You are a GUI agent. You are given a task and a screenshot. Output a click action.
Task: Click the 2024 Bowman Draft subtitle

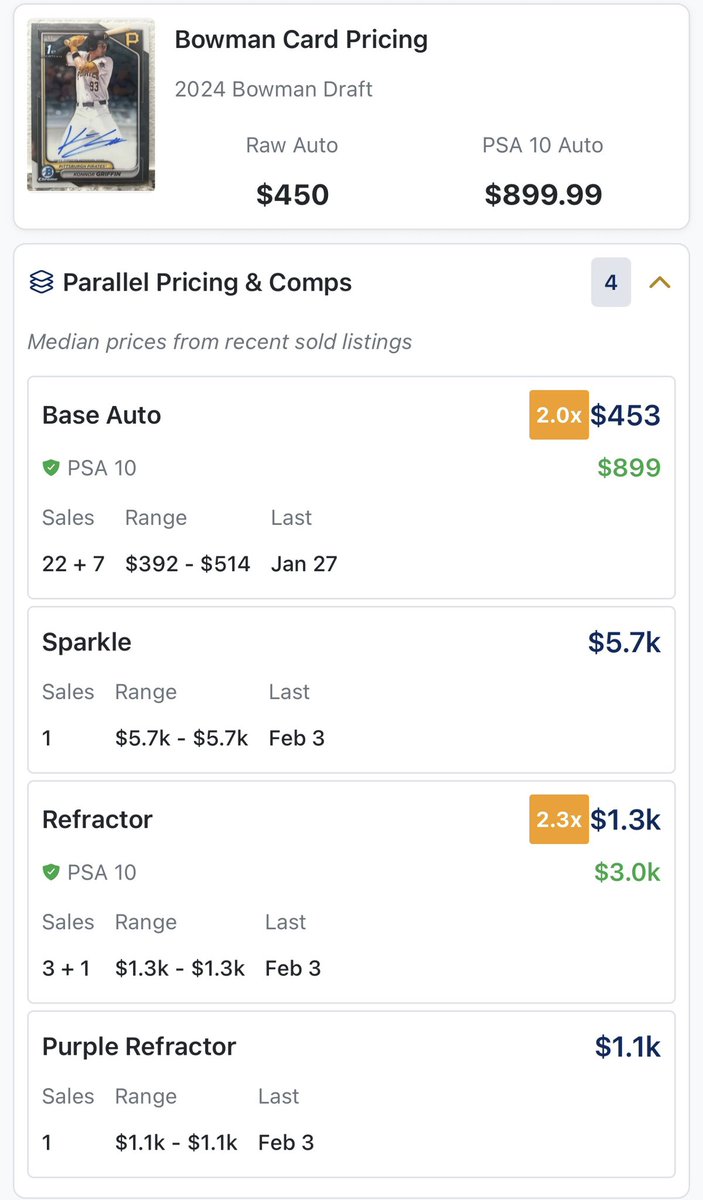(x=273, y=89)
